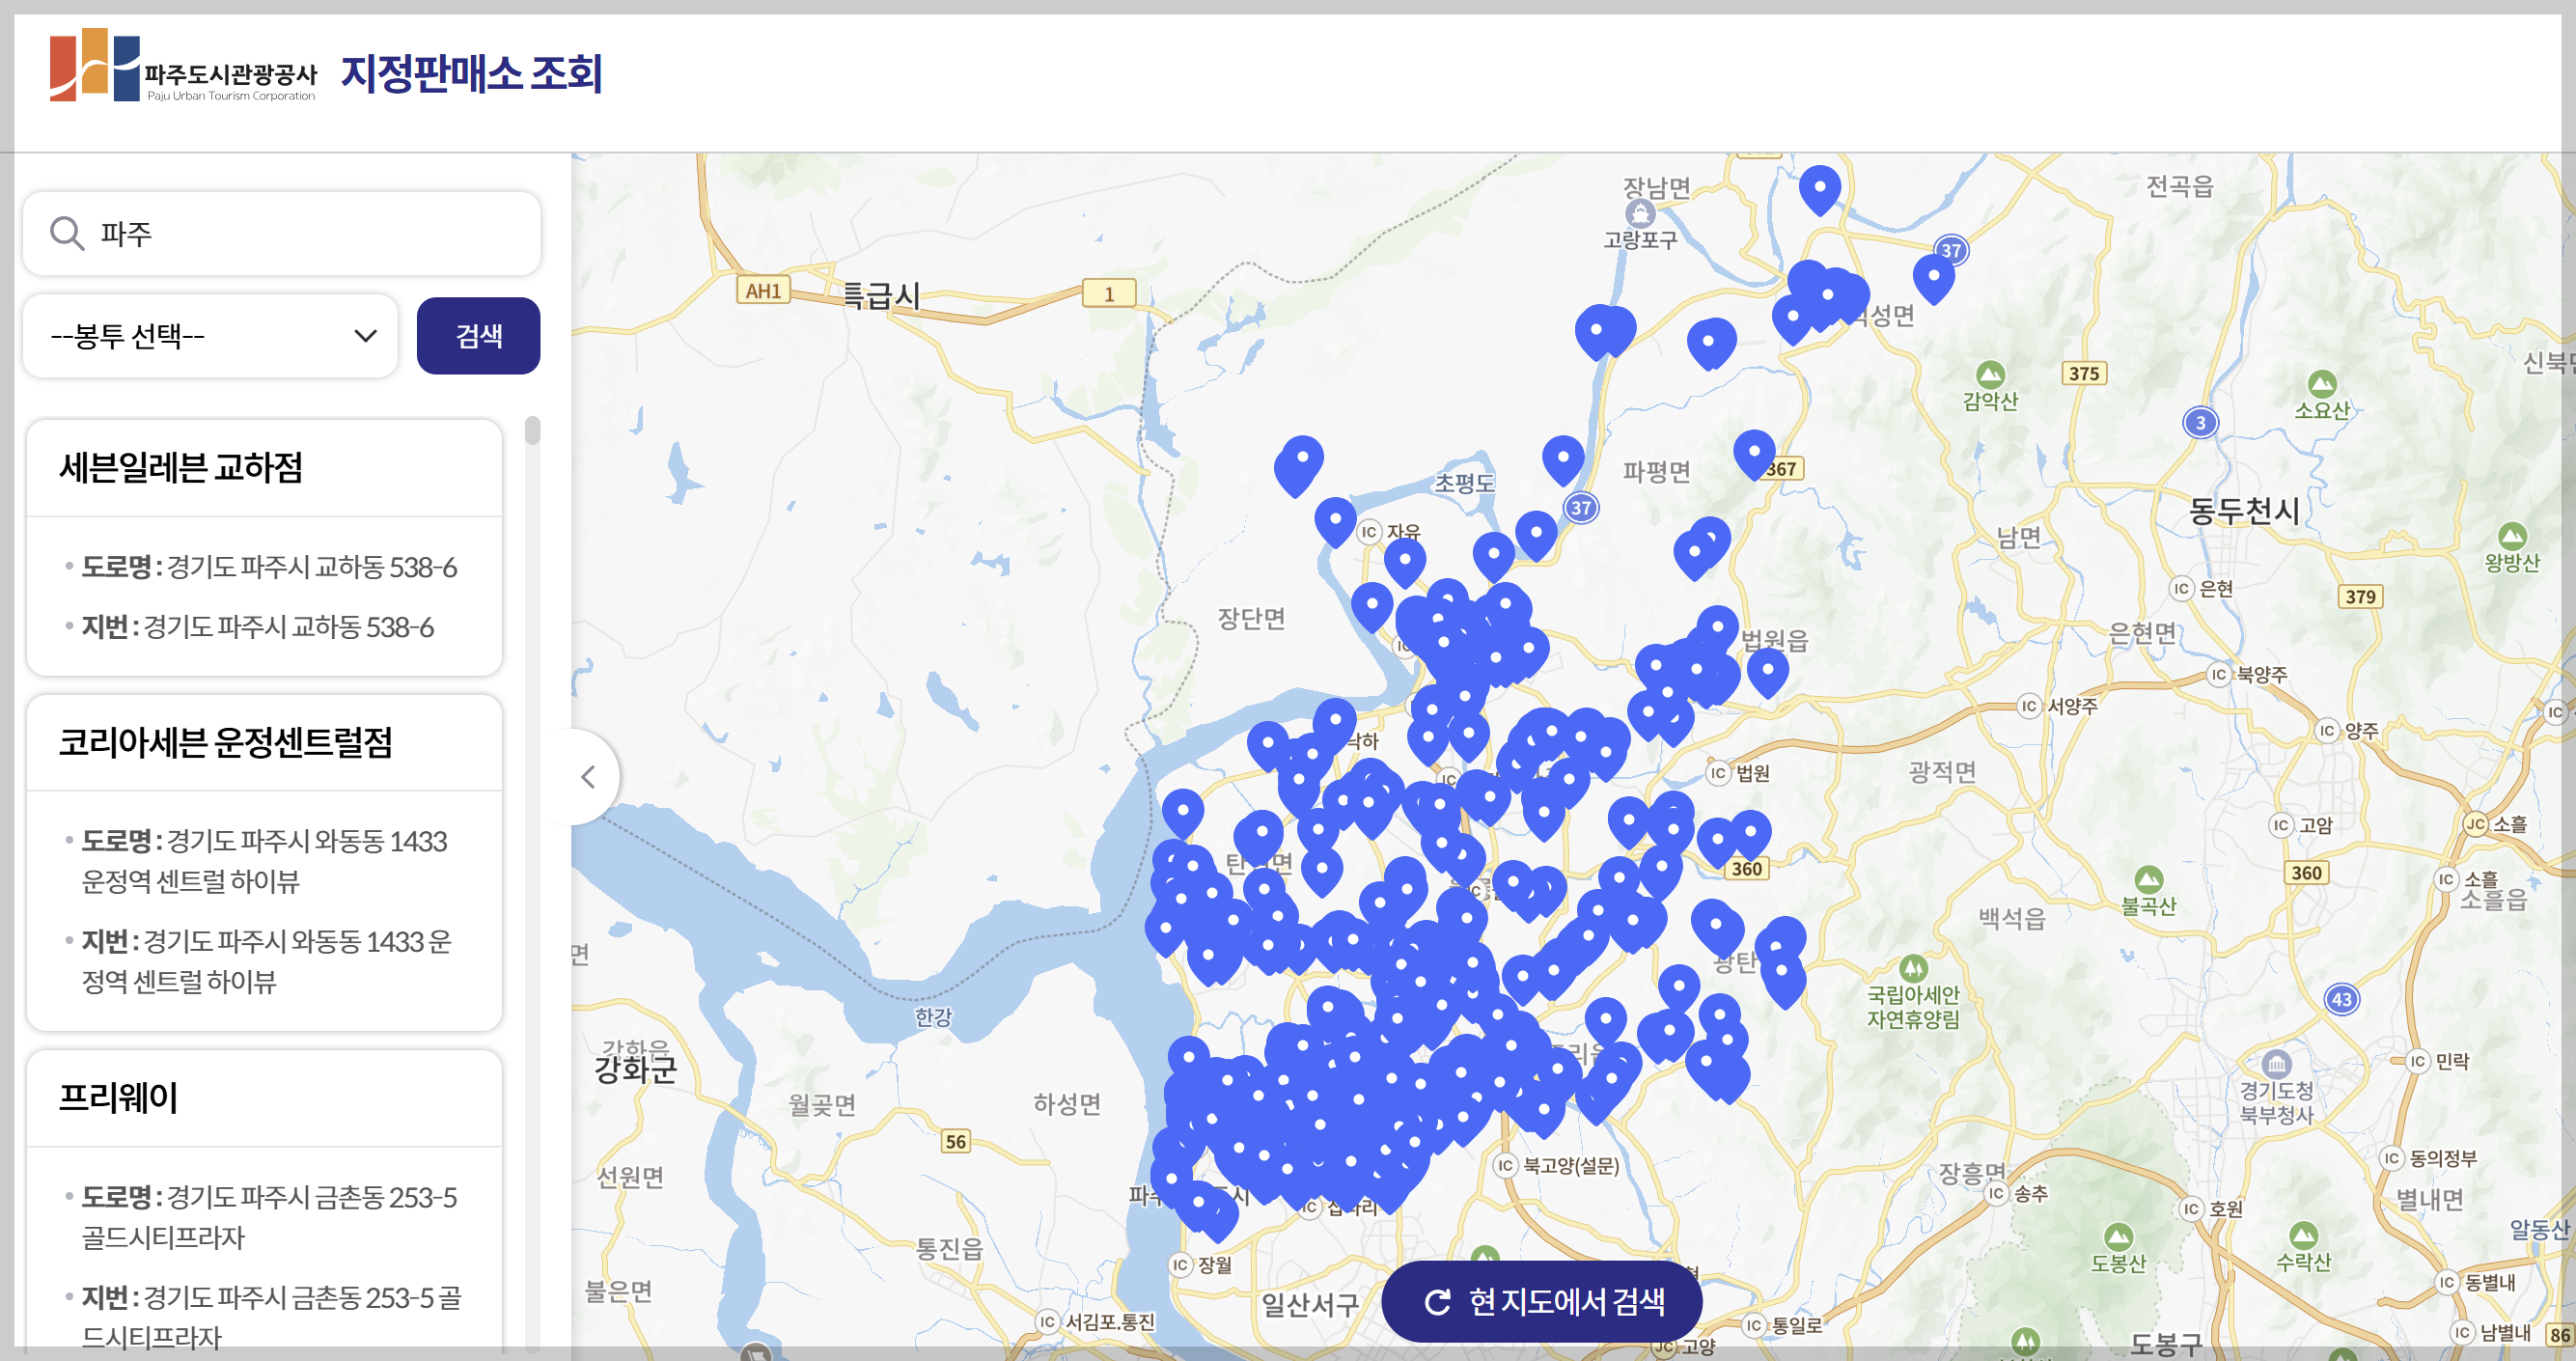Click the 소요산 mountain icon on map
Image resolution: width=2576 pixels, height=1361 pixels.
click(x=2321, y=383)
